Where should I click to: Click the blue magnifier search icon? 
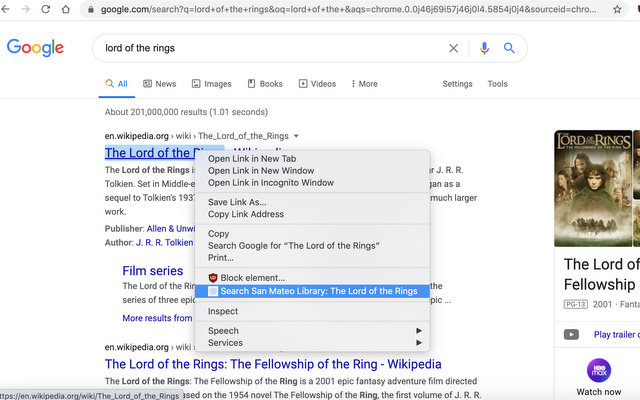(x=509, y=48)
